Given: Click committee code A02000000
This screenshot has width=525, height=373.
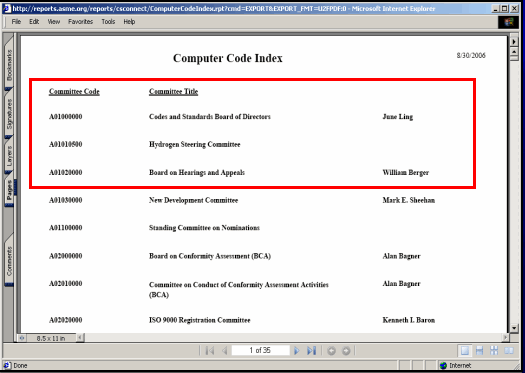Looking at the screenshot, I should 66,256.
